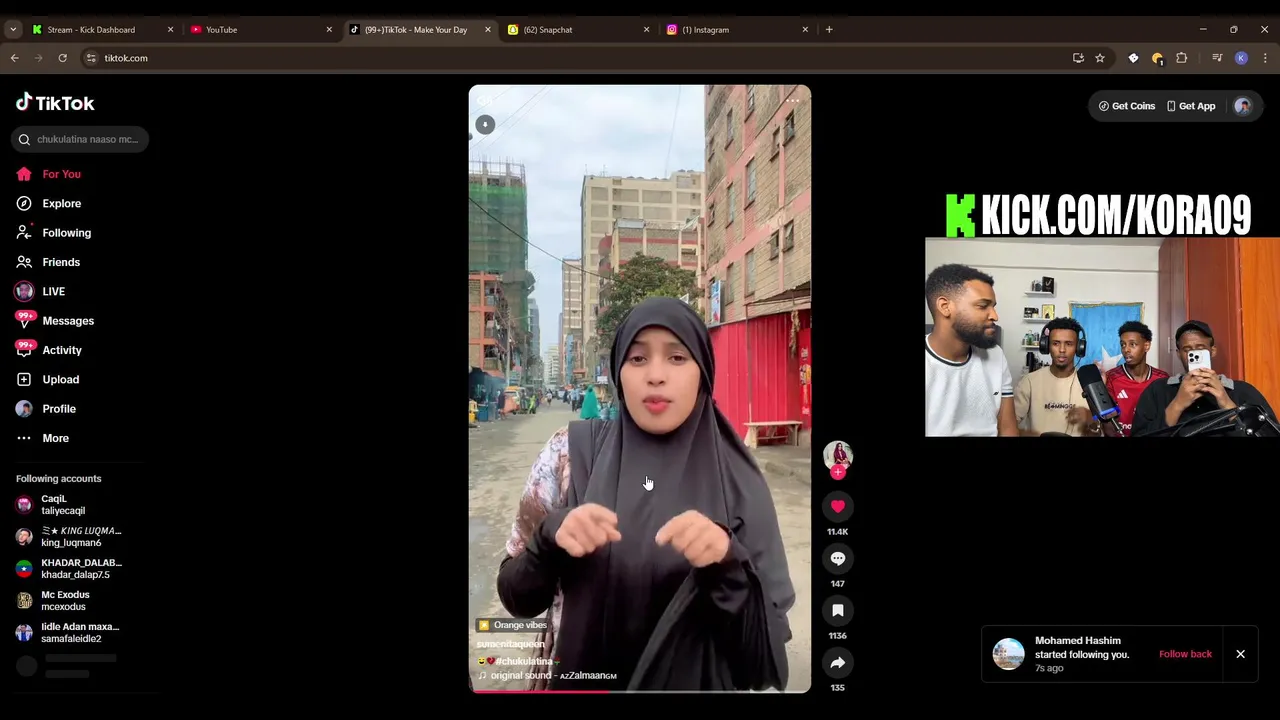This screenshot has height=720, width=1280.
Task: Click the TikTok search field
Action: (80, 139)
